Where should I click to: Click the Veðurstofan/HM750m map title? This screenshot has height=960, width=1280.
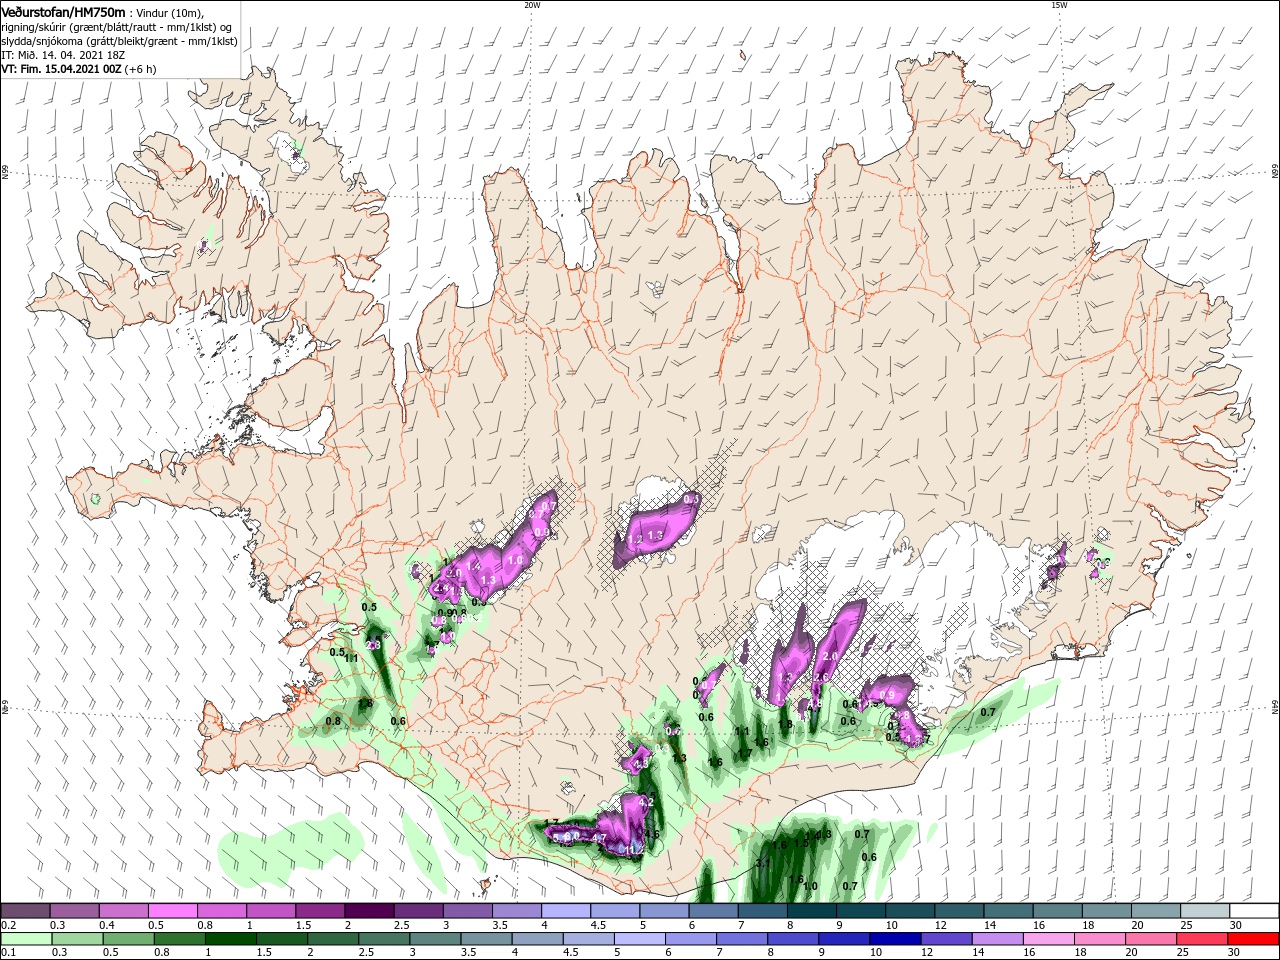click(63, 11)
